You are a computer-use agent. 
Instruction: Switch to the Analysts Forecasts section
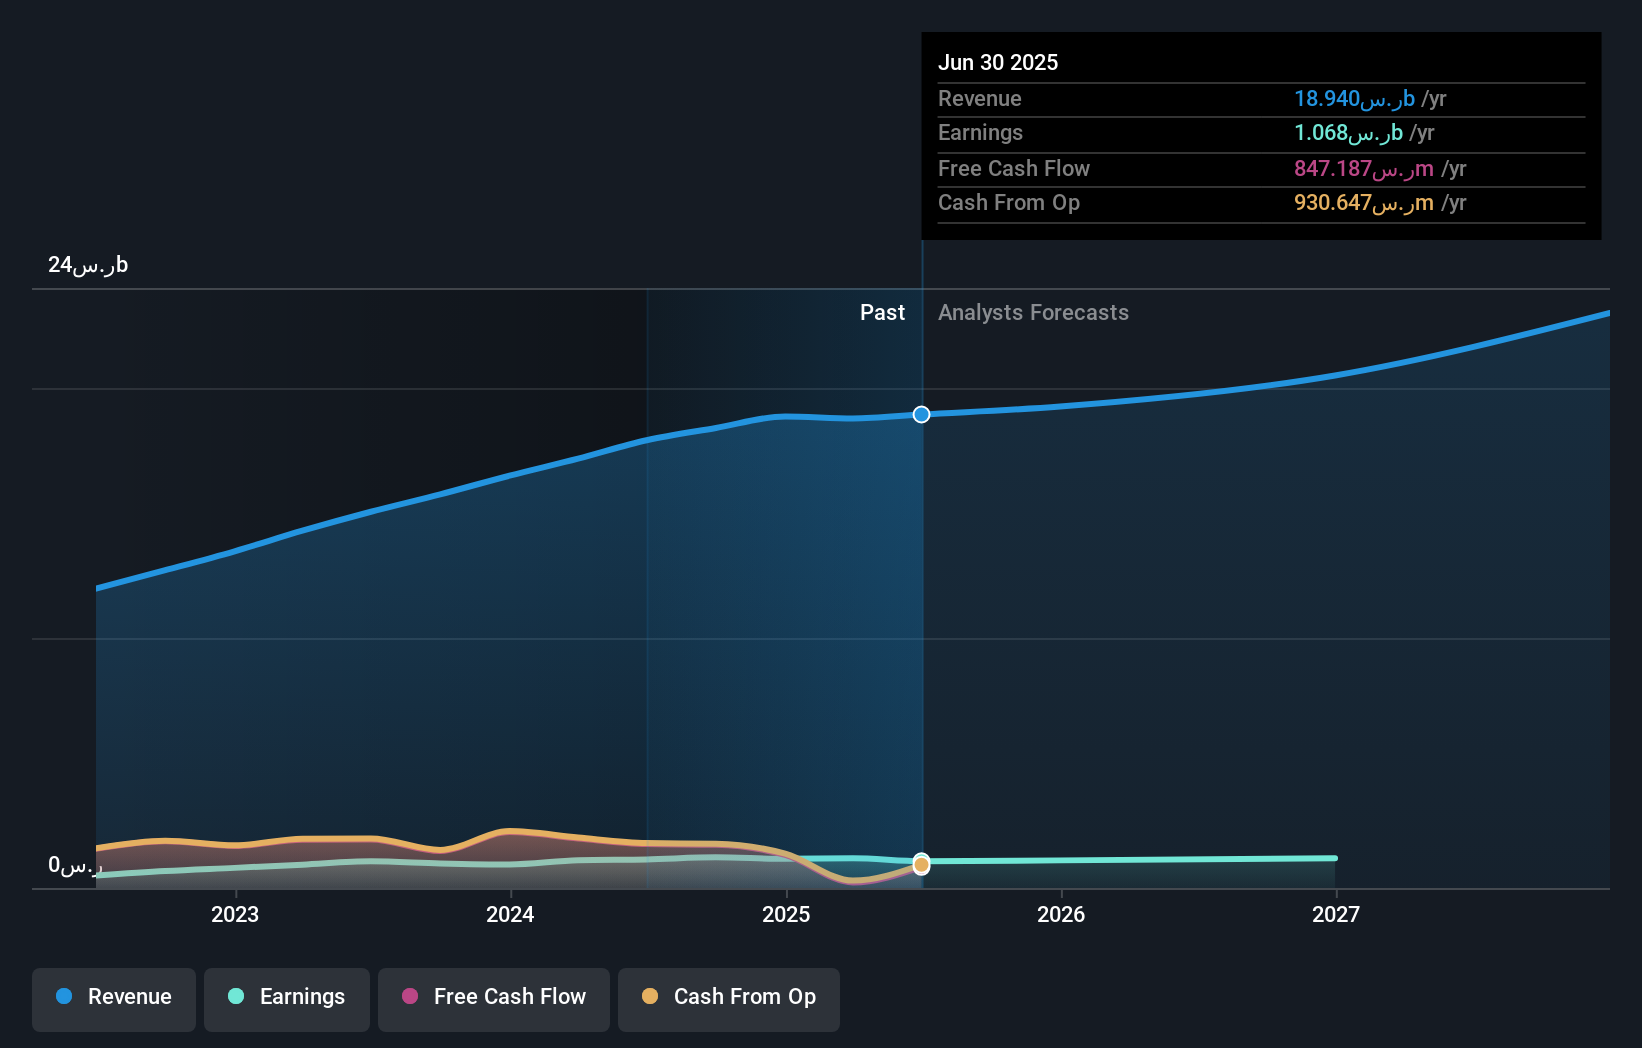[x=1033, y=312]
